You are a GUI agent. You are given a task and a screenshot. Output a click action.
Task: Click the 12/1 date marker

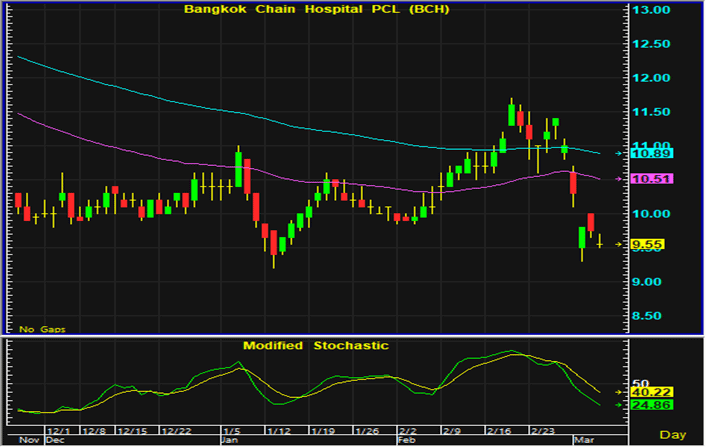pos(59,431)
